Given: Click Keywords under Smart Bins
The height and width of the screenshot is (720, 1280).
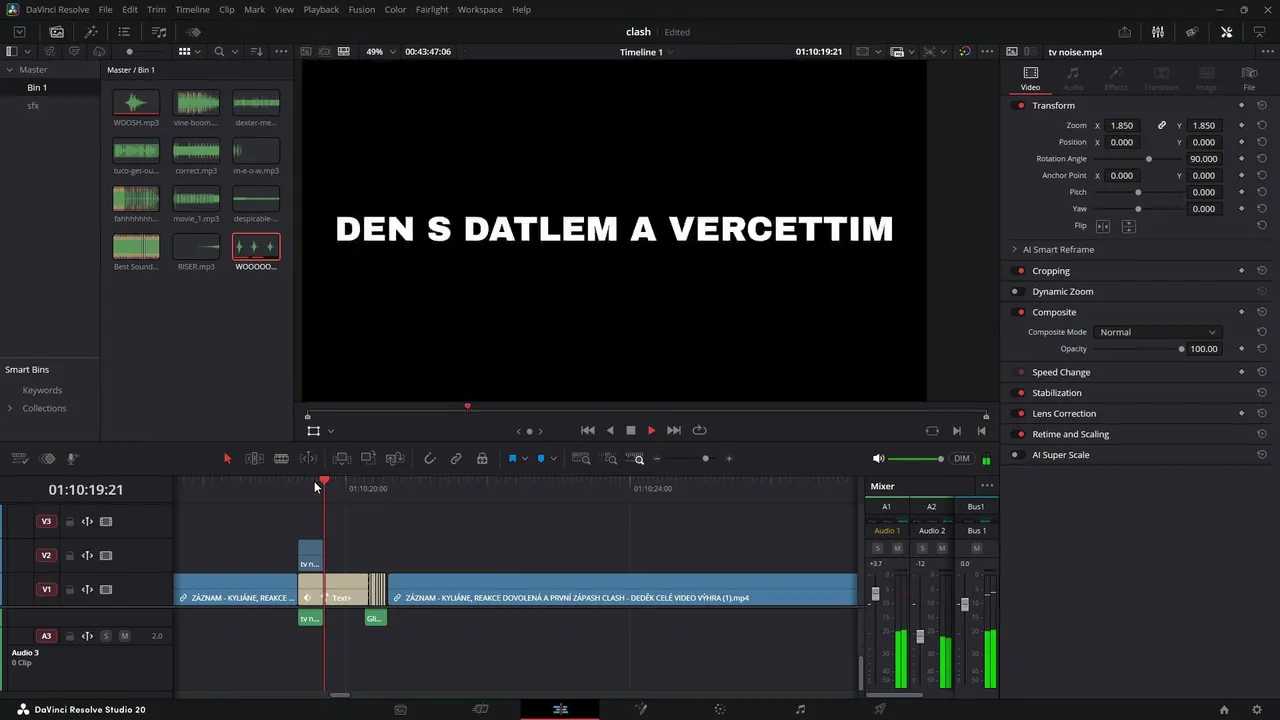Looking at the screenshot, I should click(42, 390).
